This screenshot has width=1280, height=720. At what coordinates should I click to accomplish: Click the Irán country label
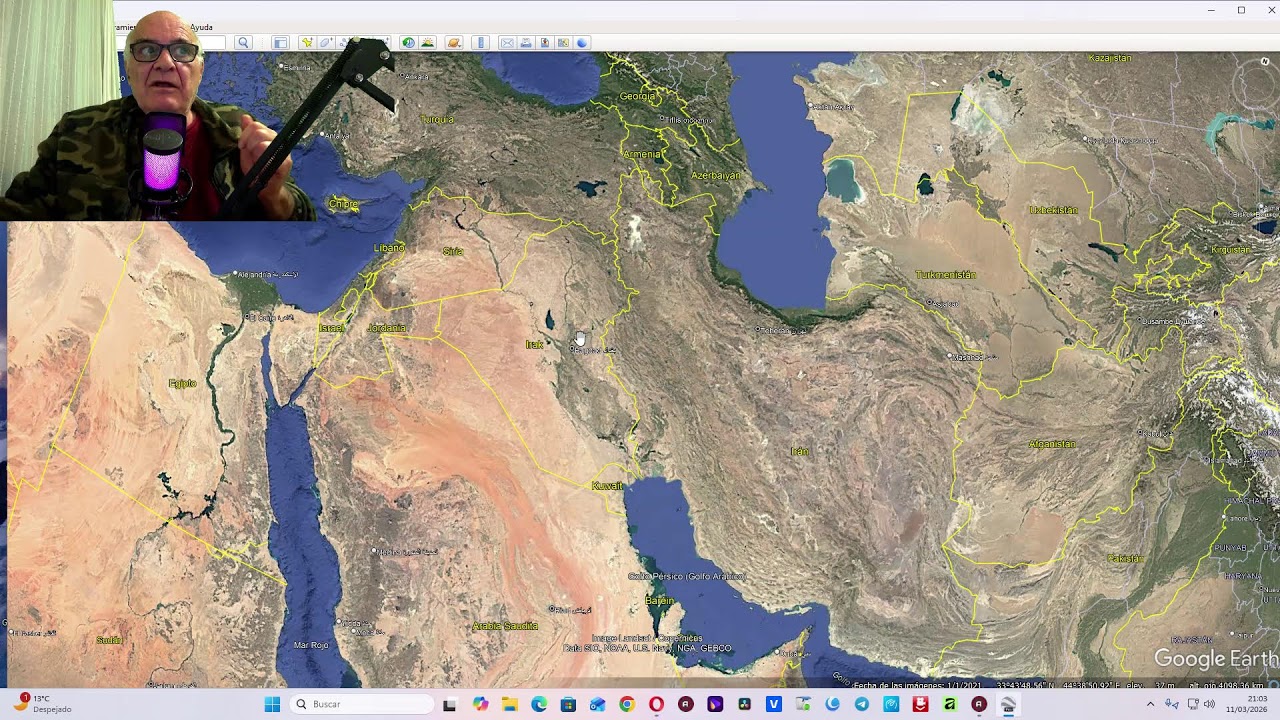[800, 452]
